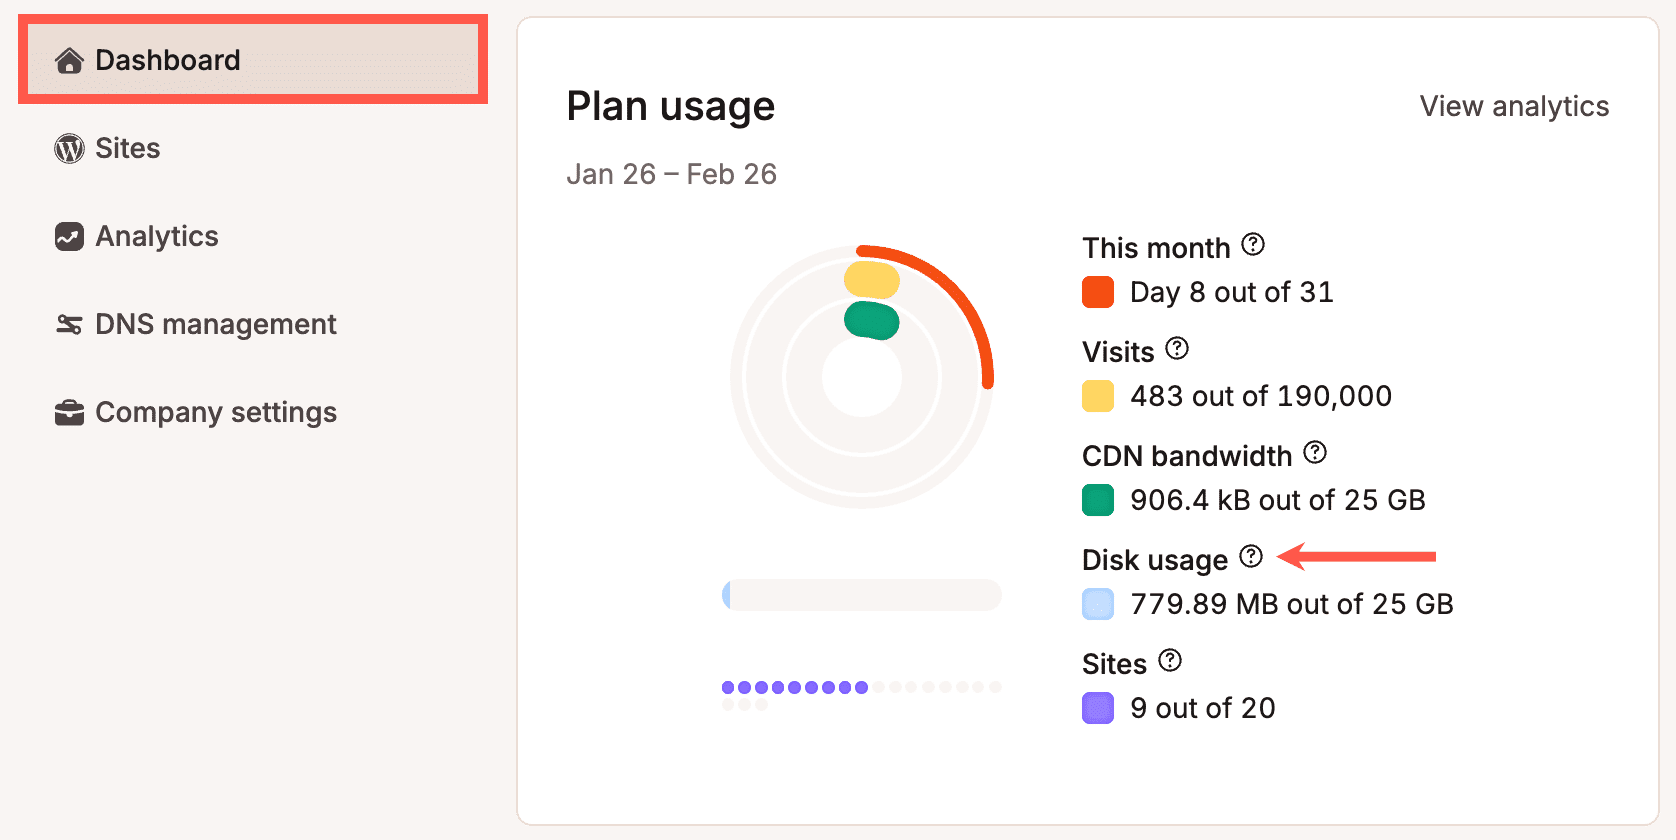Open the help icon next to This month
Image resolution: width=1676 pixels, height=840 pixels.
pos(1253,244)
